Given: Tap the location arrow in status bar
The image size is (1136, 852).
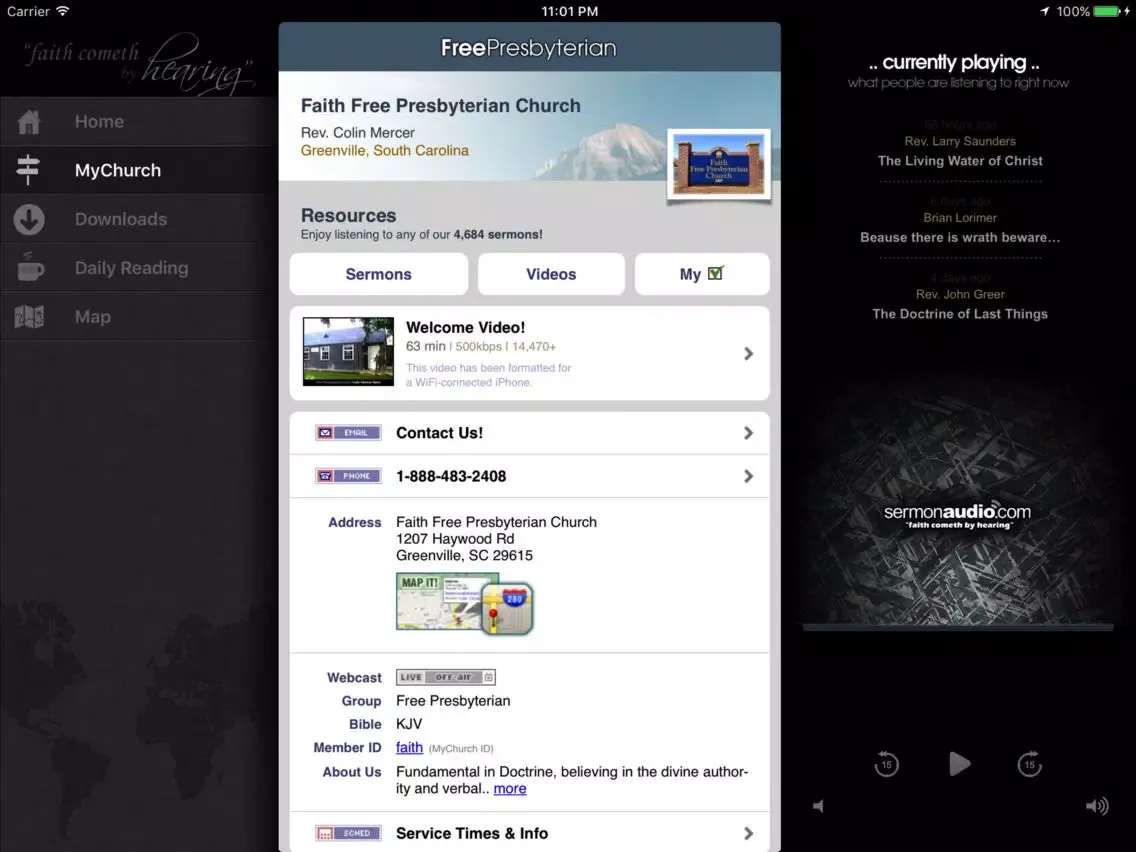Looking at the screenshot, I should point(1044,12).
